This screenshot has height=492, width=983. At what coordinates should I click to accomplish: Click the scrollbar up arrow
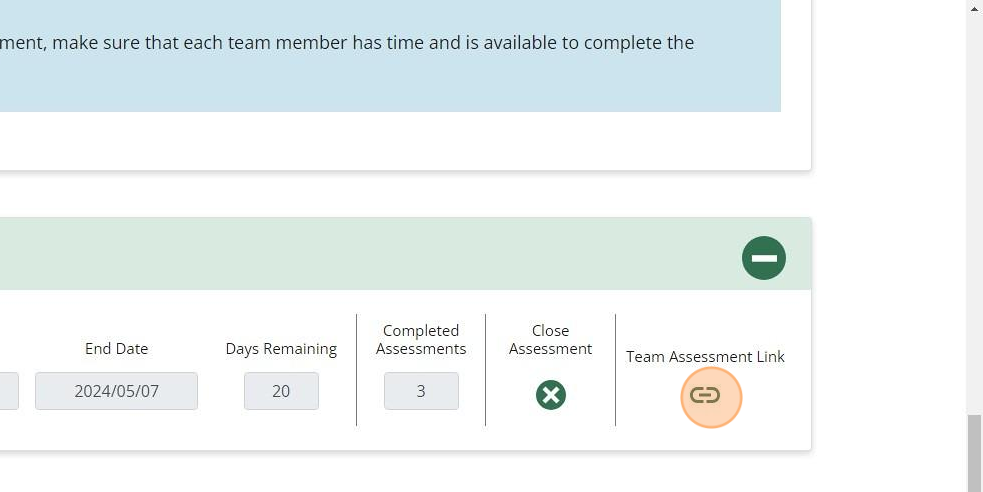(974, 8)
